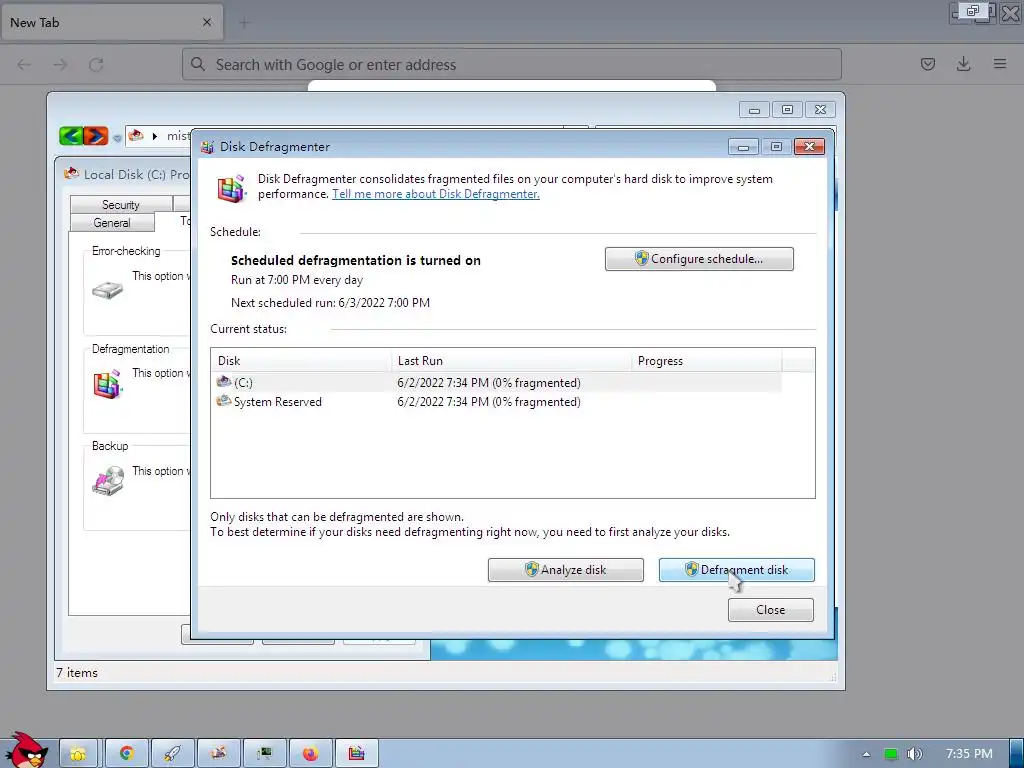Click Backup icon in Properties window
The width and height of the screenshot is (1024, 768).
coord(108,481)
